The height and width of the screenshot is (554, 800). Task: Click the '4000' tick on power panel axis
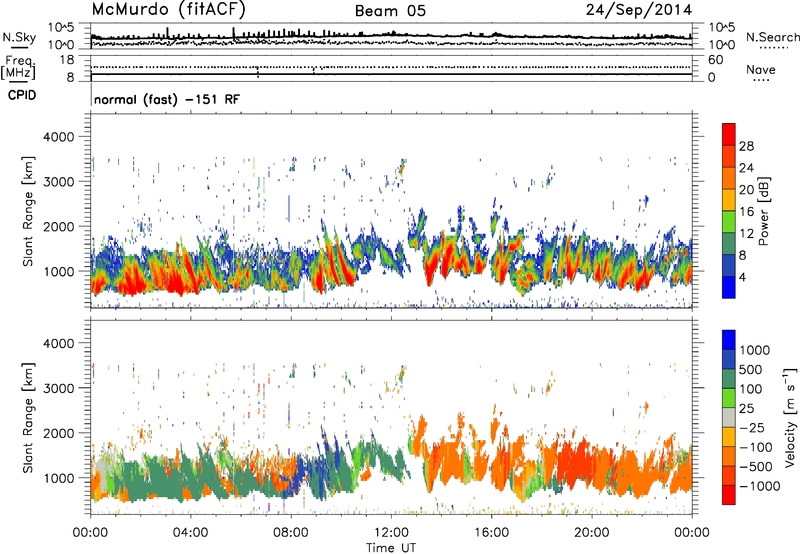pyautogui.click(x=59, y=137)
